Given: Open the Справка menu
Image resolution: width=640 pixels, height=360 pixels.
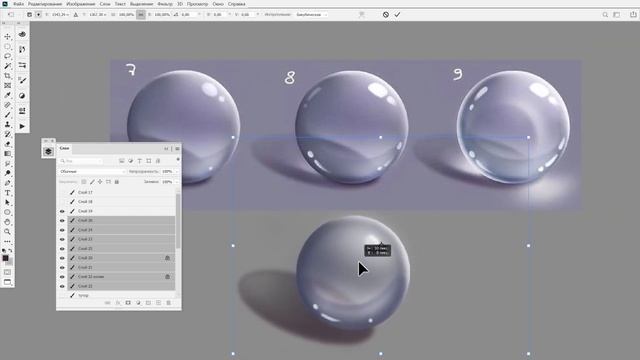Looking at the screenshot, I should (x=237, y=4).
